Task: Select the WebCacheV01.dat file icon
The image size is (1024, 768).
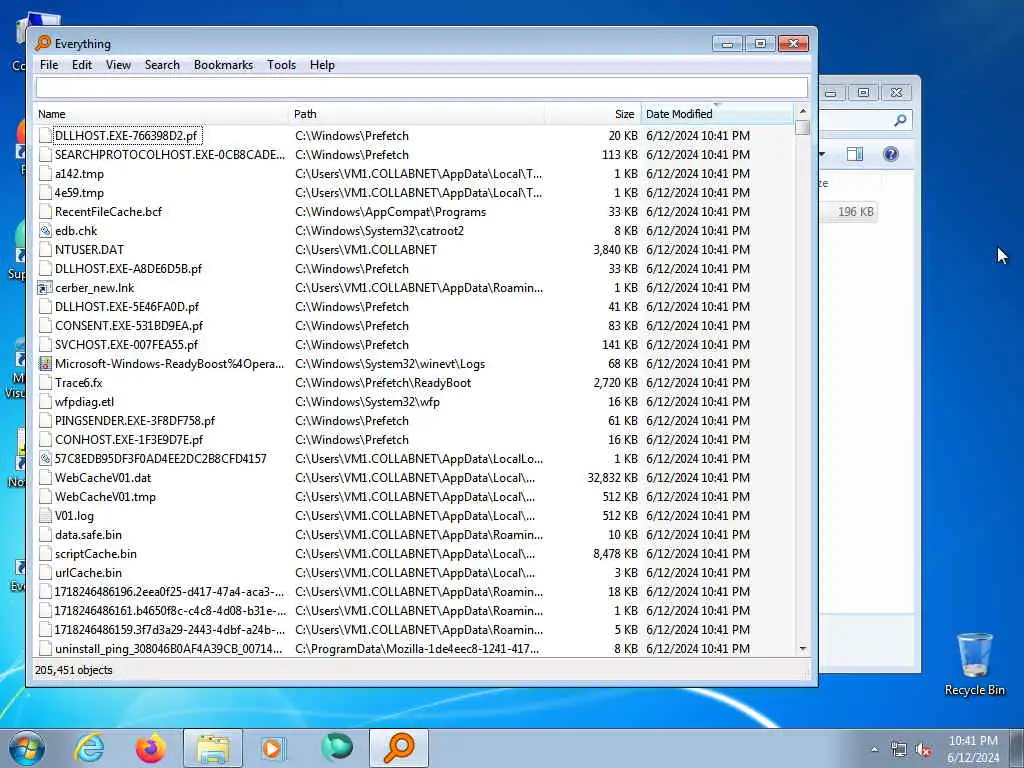Action: 45,478
